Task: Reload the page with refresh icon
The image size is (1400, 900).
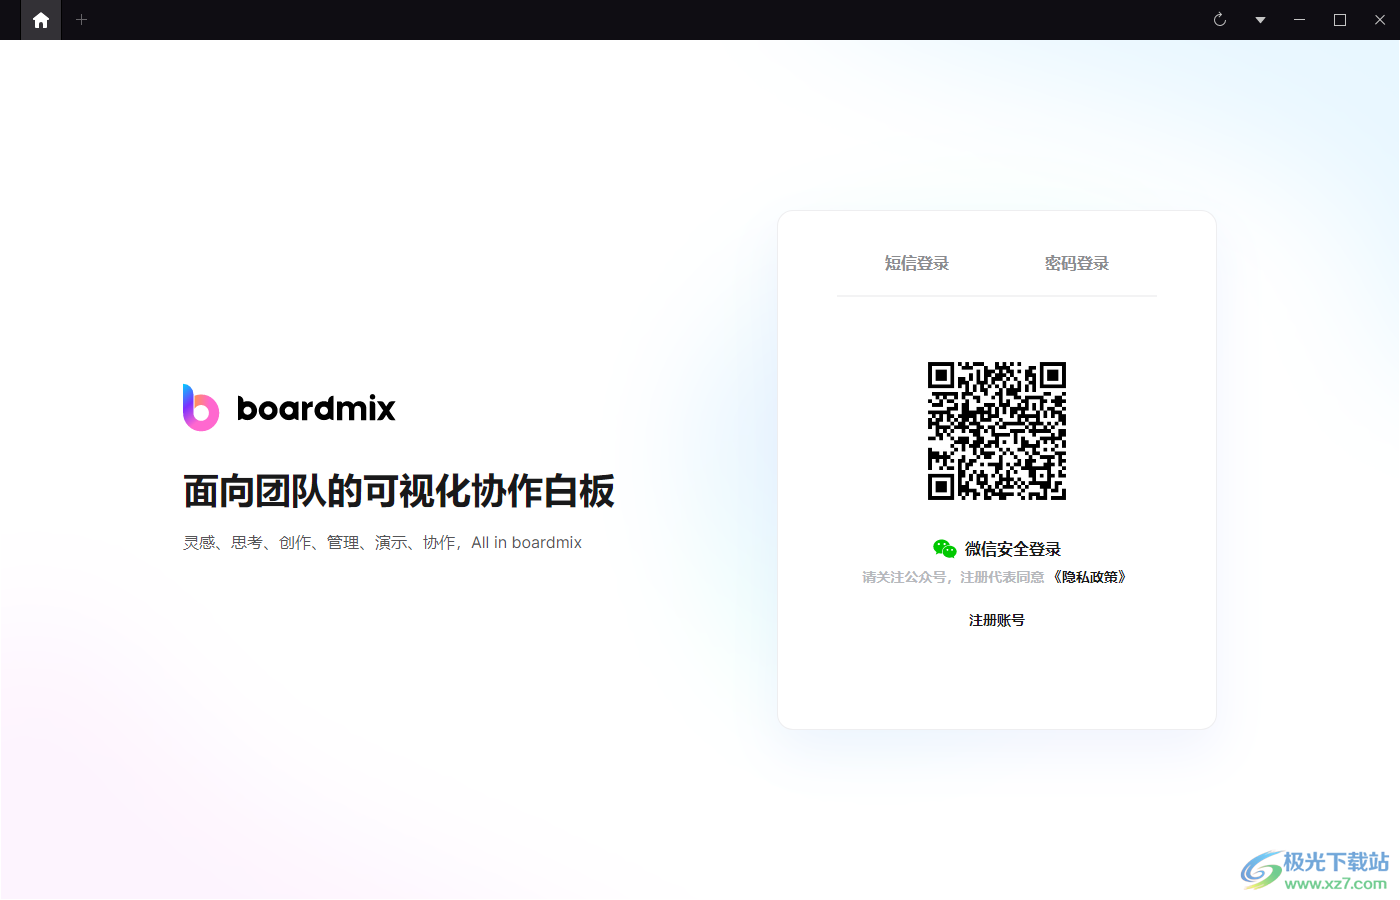Action: pos(1220,20)
